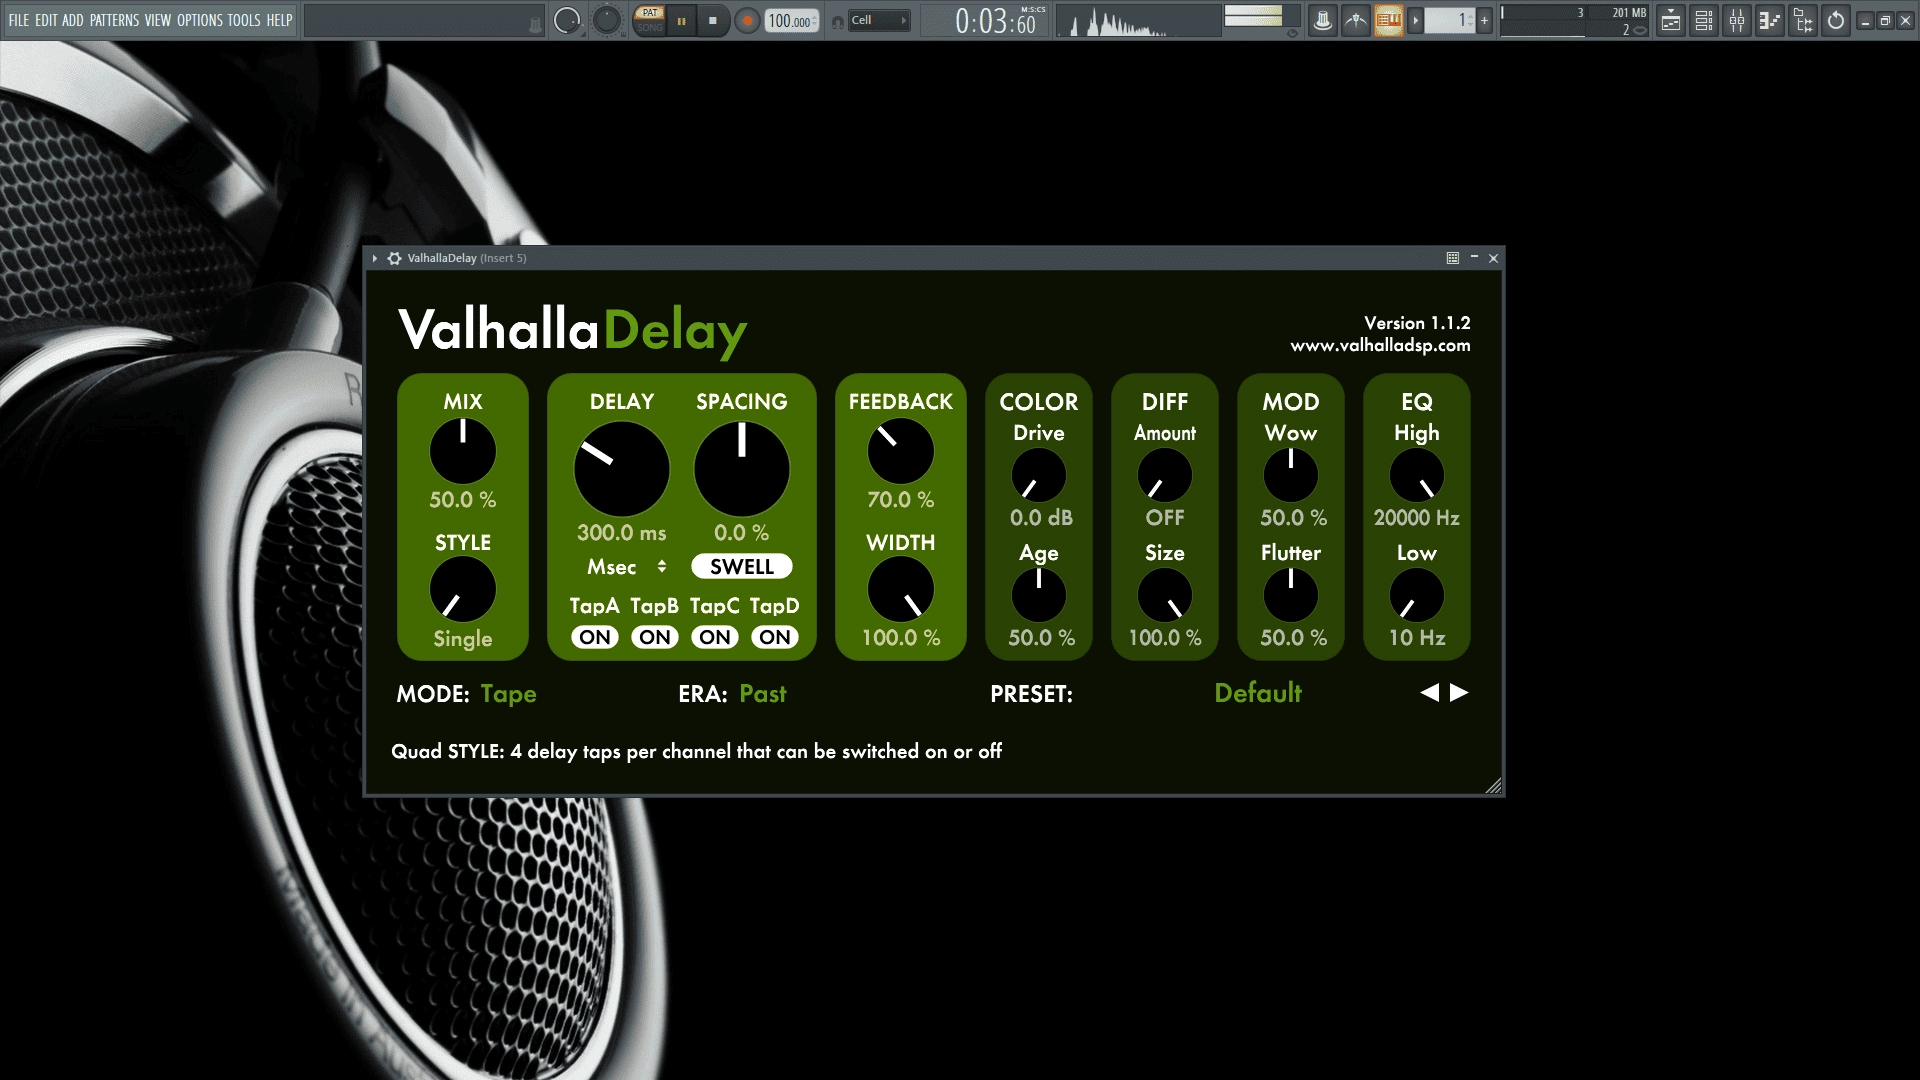
Task: Open the ValhallaDelay plugin gear options icon
Action: [394, 258]
